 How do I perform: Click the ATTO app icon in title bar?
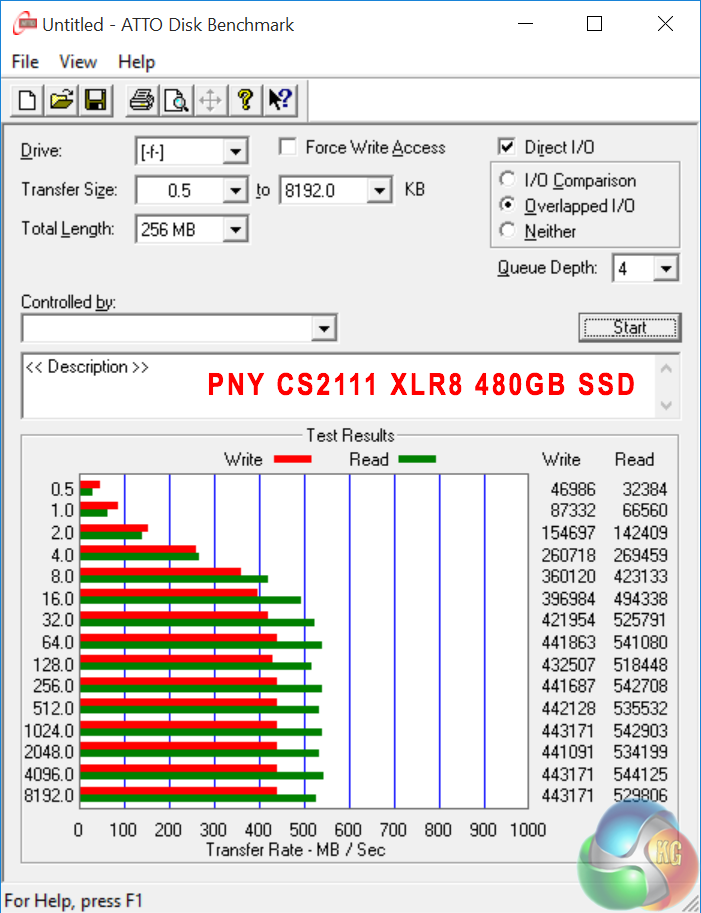24,24
